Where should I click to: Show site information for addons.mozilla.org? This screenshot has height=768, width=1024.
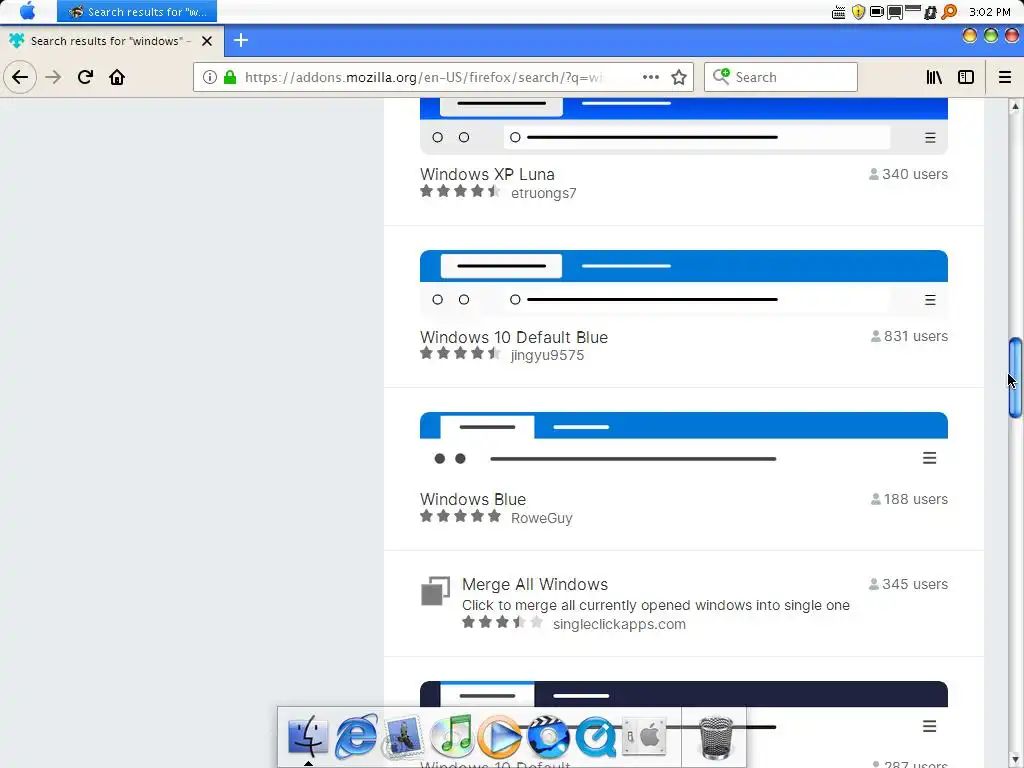pyautogui.click(x=209, y=77)
